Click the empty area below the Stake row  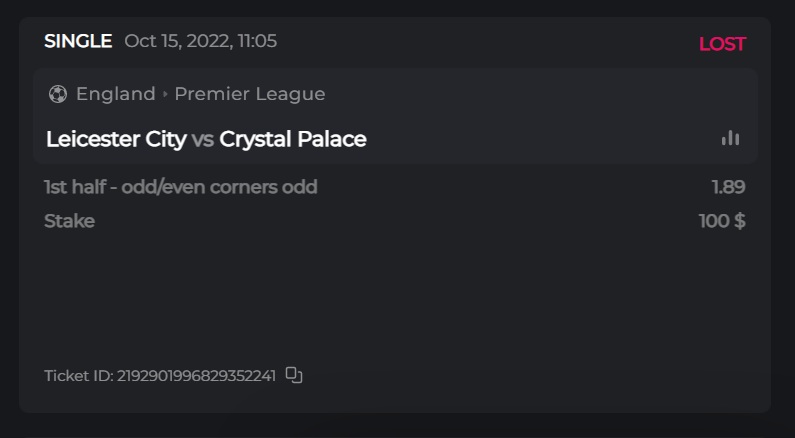pyautogui.click(x=395, y=295)
